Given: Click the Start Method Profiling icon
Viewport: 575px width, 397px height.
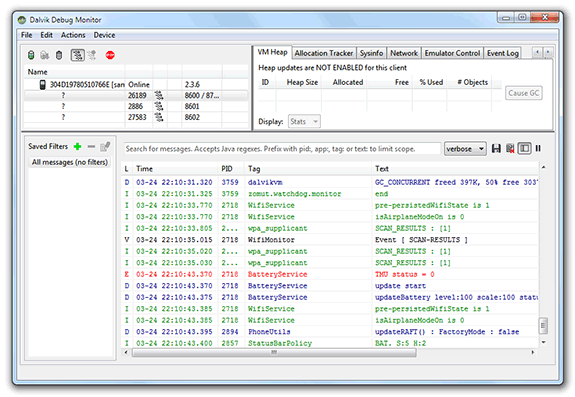Looking at the screenshot, I should click(92, 55).
